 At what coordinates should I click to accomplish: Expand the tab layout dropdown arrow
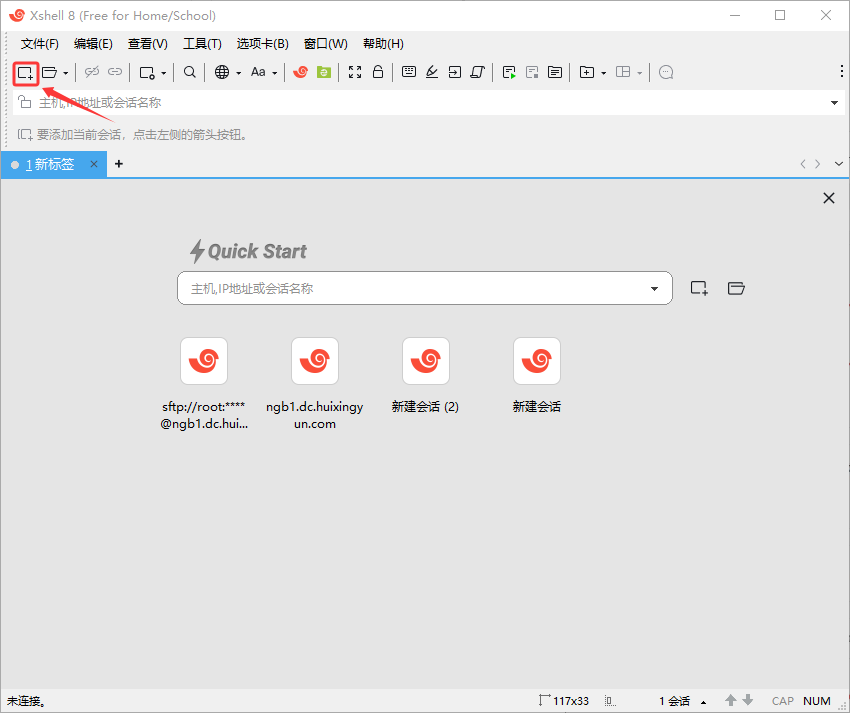(x=640, y=73)
